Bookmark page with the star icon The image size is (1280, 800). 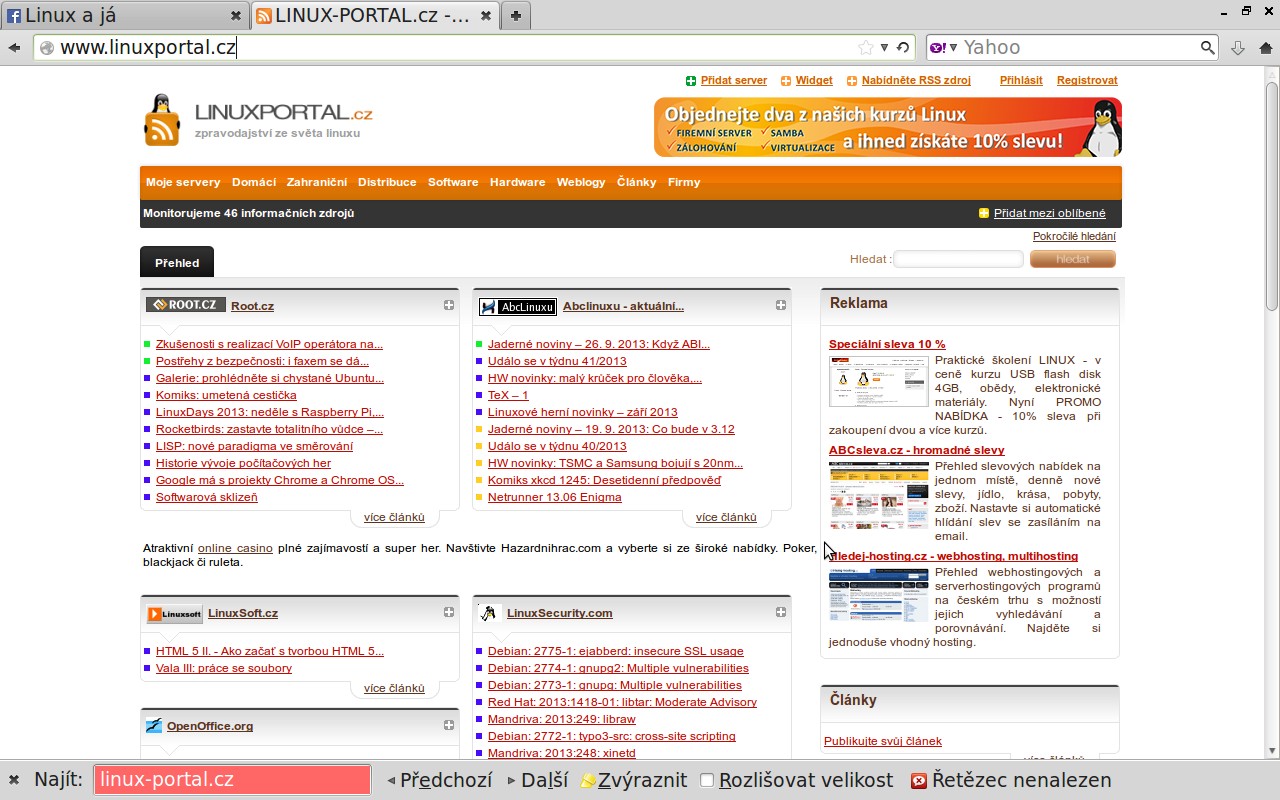(x=866, y=47)
